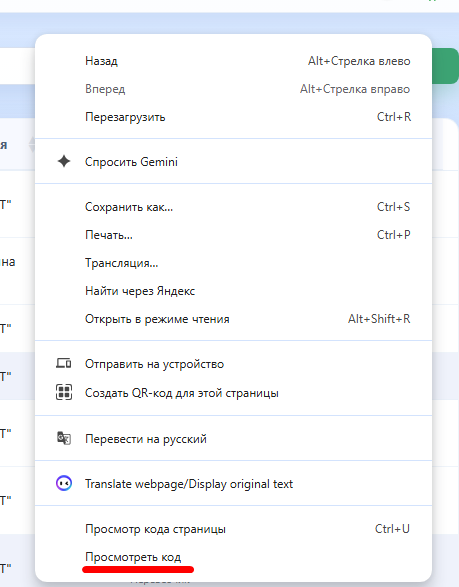The image size is (459, 587).
Task: Click the QR code icon
Action: (64, 392)
